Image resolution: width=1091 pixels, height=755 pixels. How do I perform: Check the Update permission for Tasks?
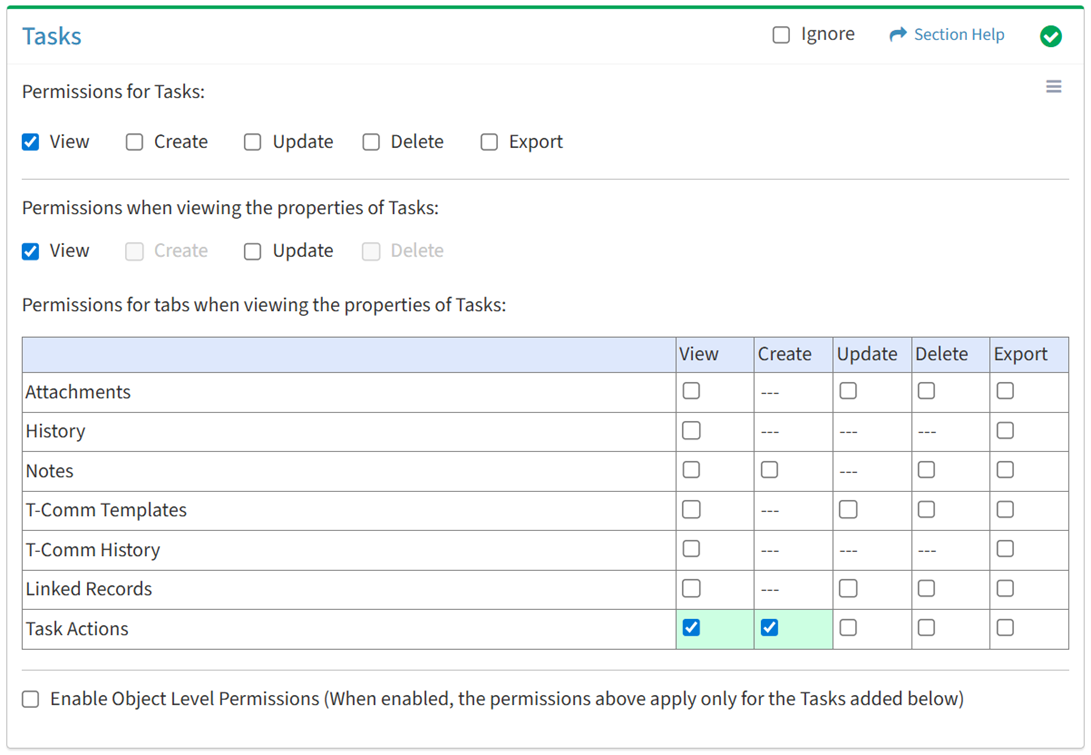coord(253,142)
